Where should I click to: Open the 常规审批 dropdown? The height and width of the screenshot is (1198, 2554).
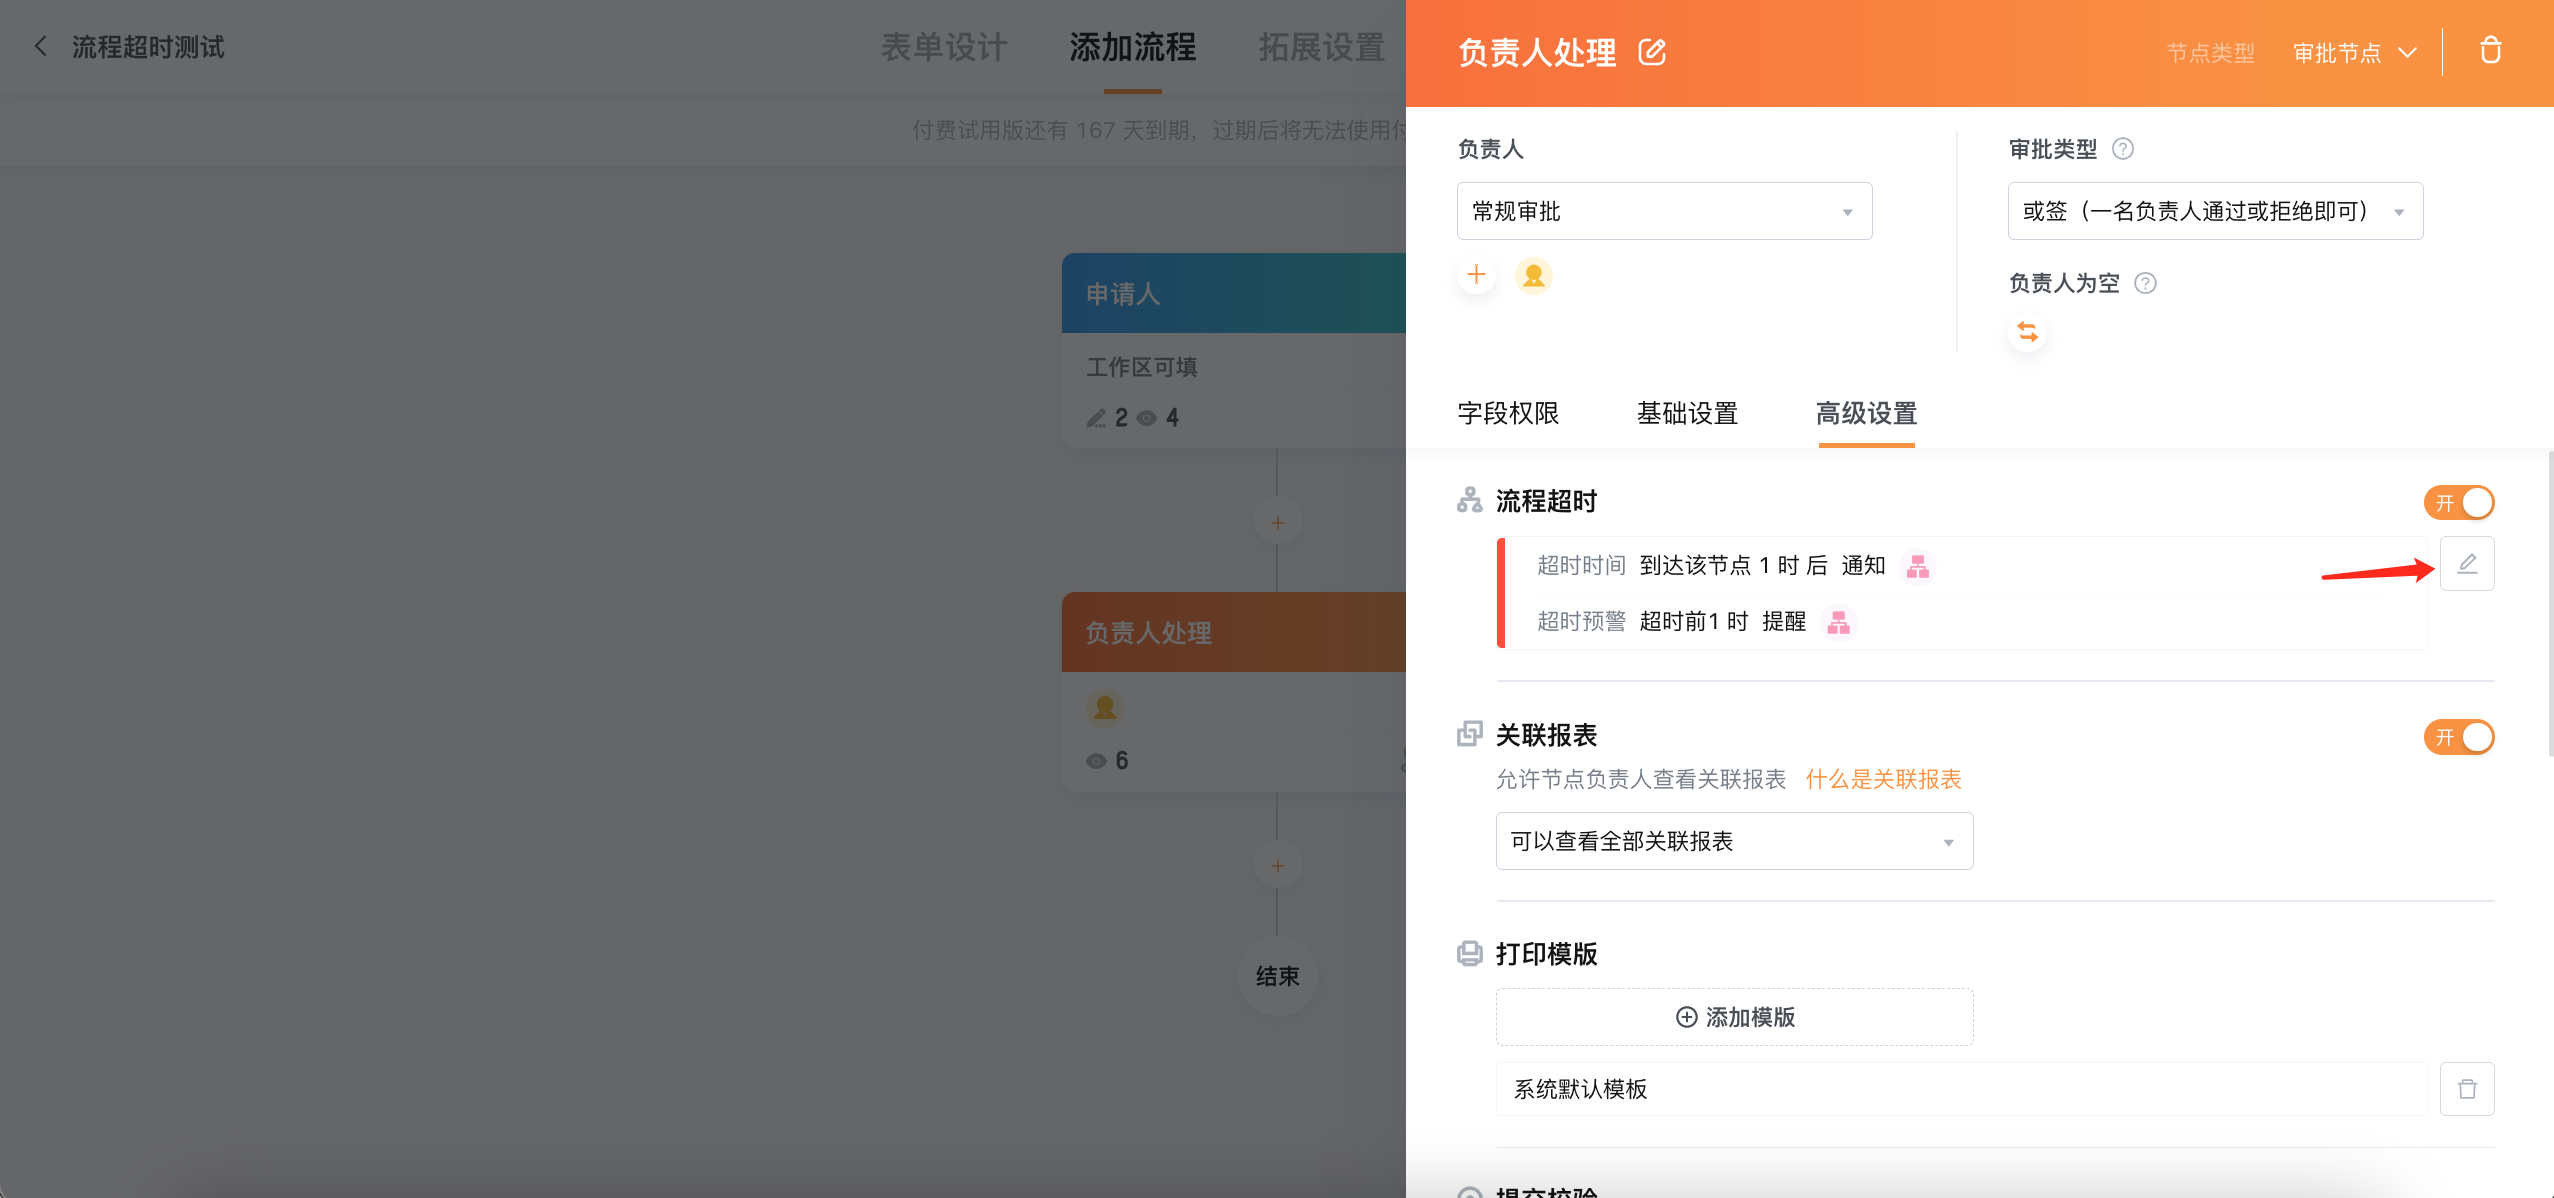pyautogui.click(x=1664, y=211)
